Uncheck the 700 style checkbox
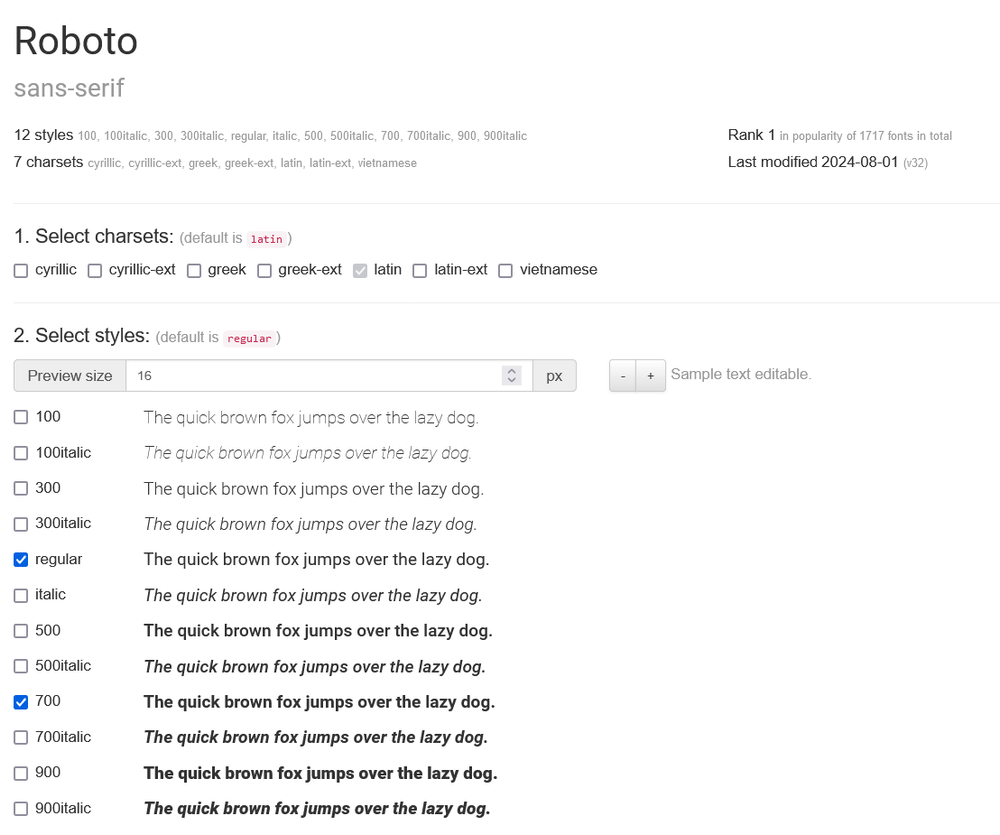 coord(21,702)
